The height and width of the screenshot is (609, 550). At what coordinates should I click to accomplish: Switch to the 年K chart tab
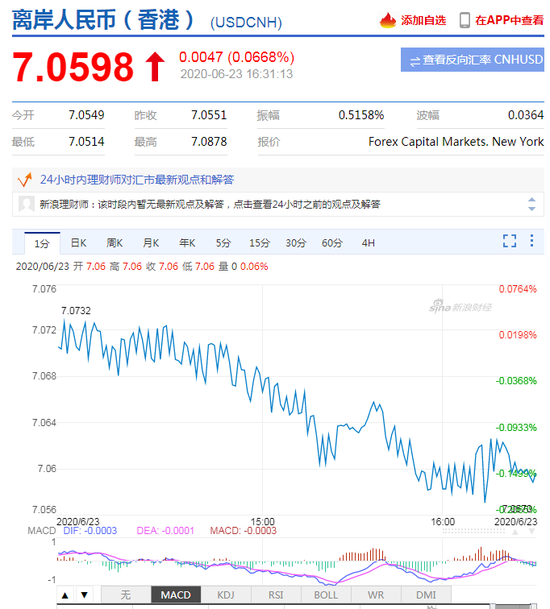click(187, 243)
